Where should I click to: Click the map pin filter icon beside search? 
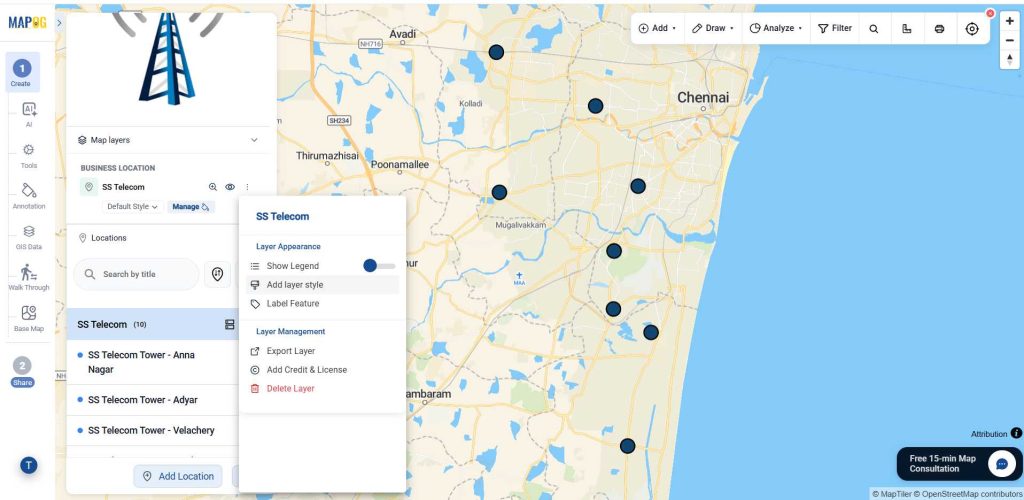click(x=217, y=274)
